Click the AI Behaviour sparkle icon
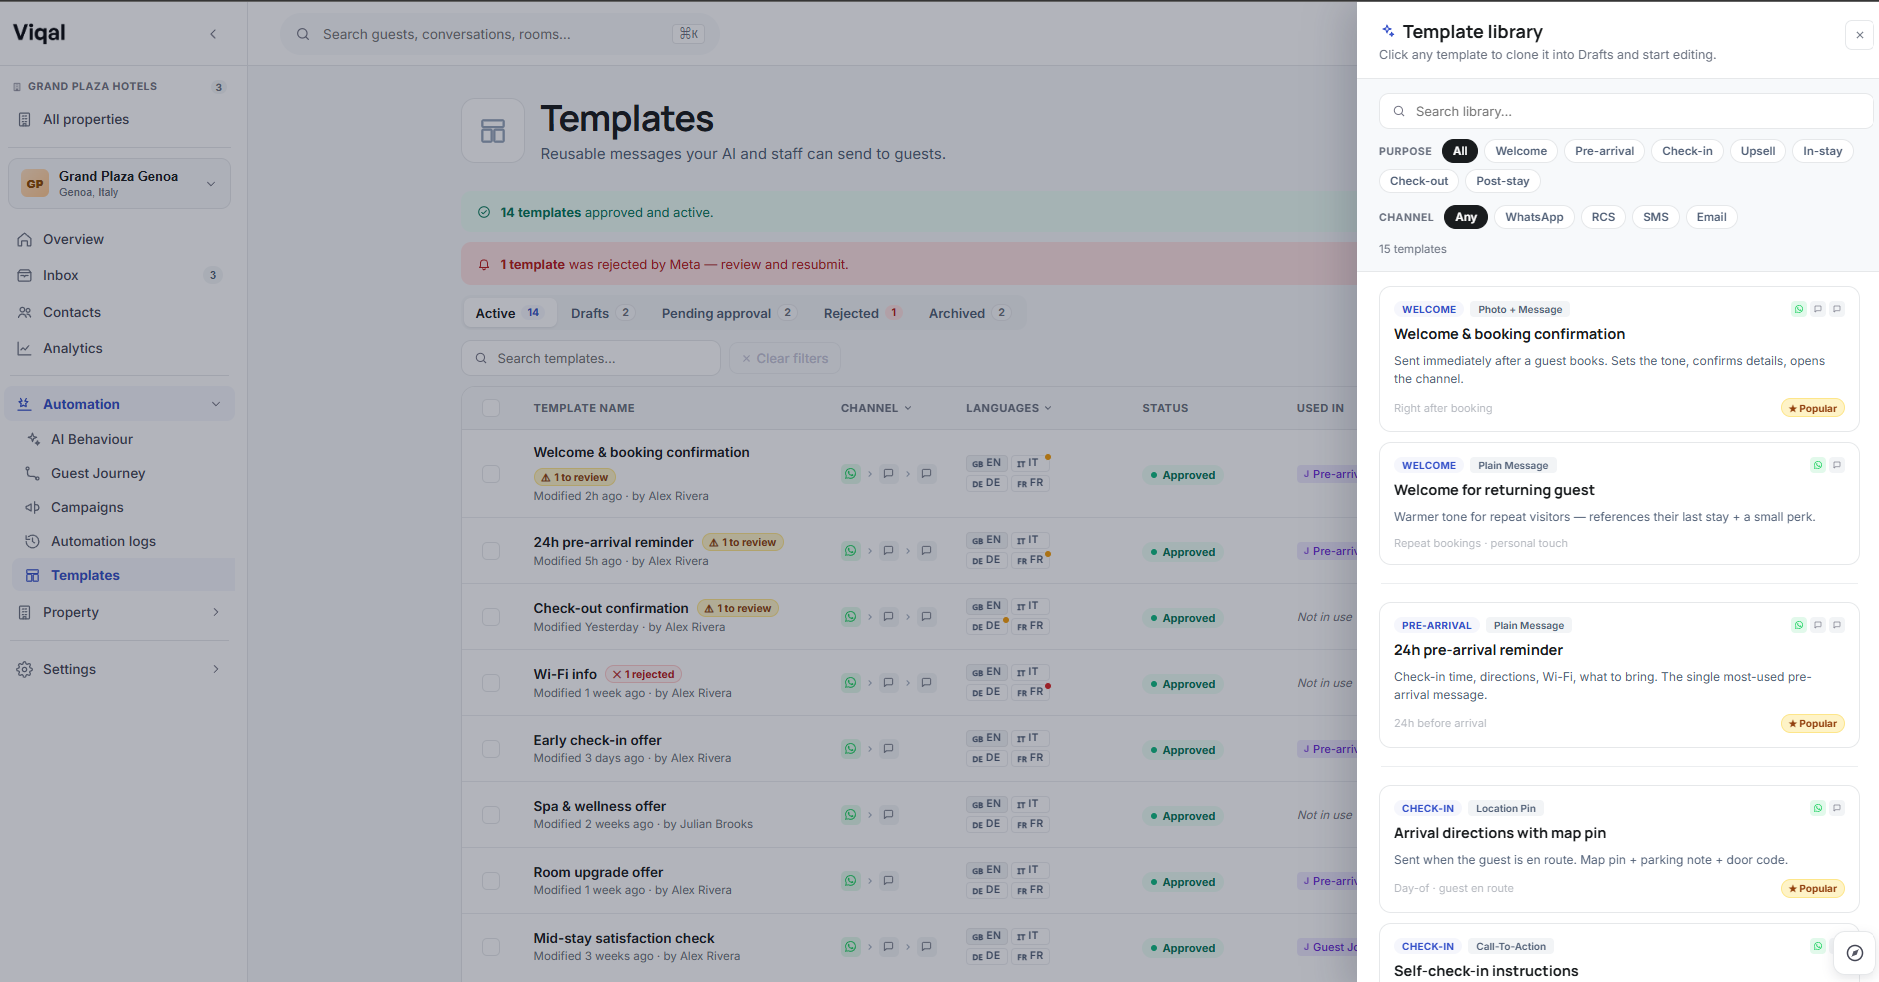The width and height of the screenshot is (1879, 982). pos(33,440)
